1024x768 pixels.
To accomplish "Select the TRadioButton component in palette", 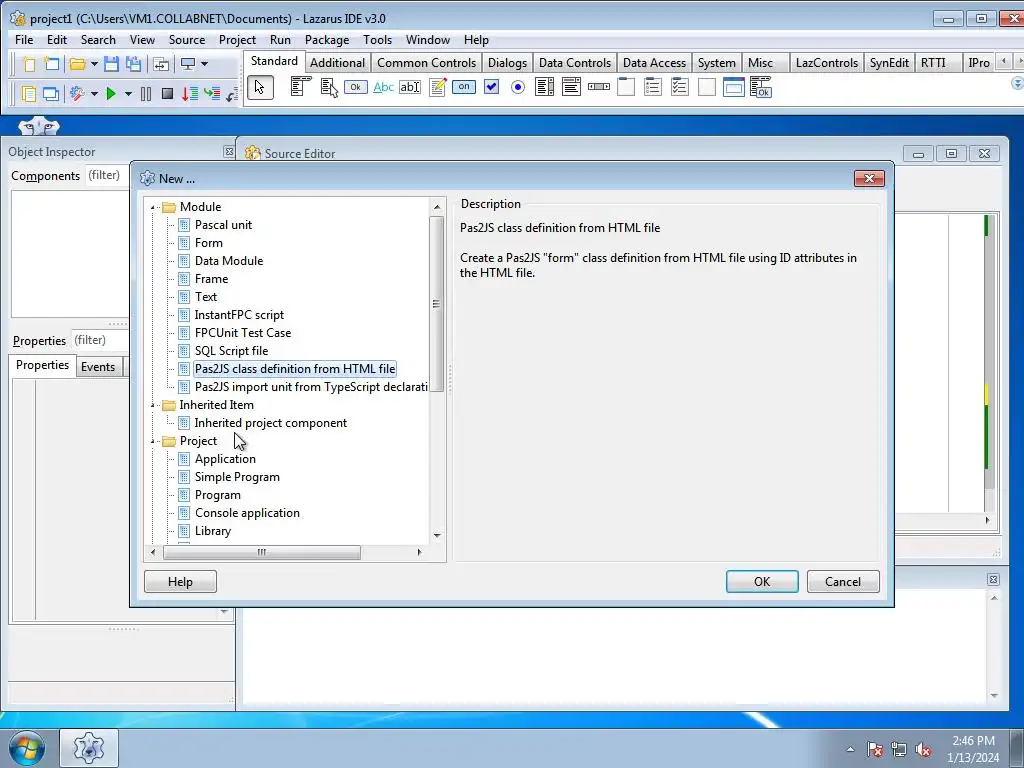I will point(518,87).
